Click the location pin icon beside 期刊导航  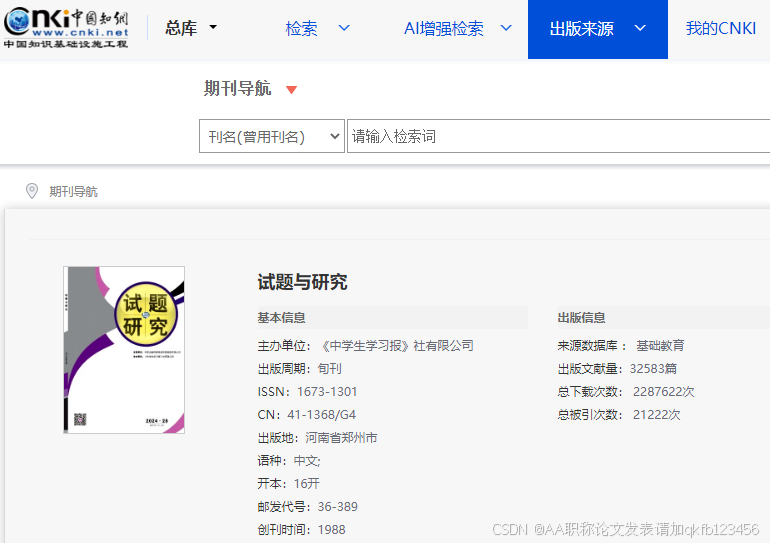[32, 191]
